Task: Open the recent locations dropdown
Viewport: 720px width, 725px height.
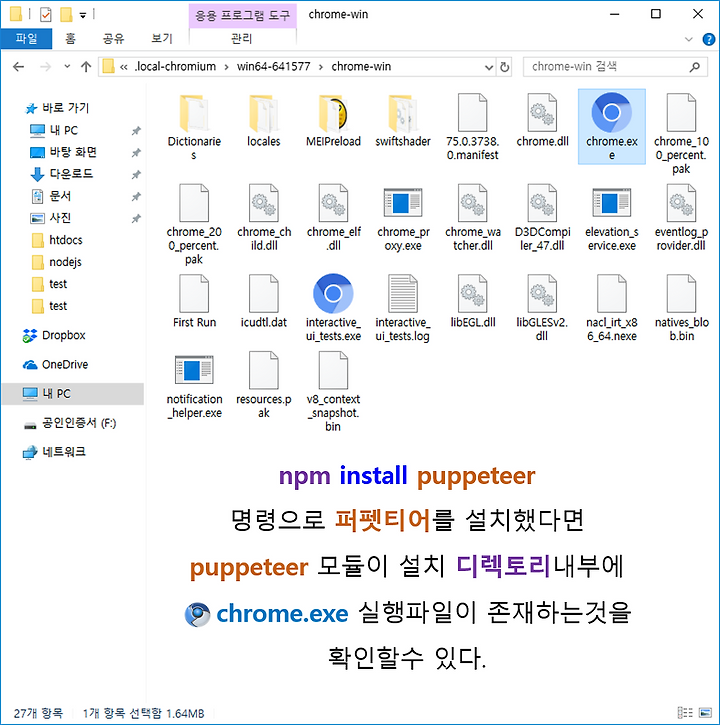Action: click(67, 67)
